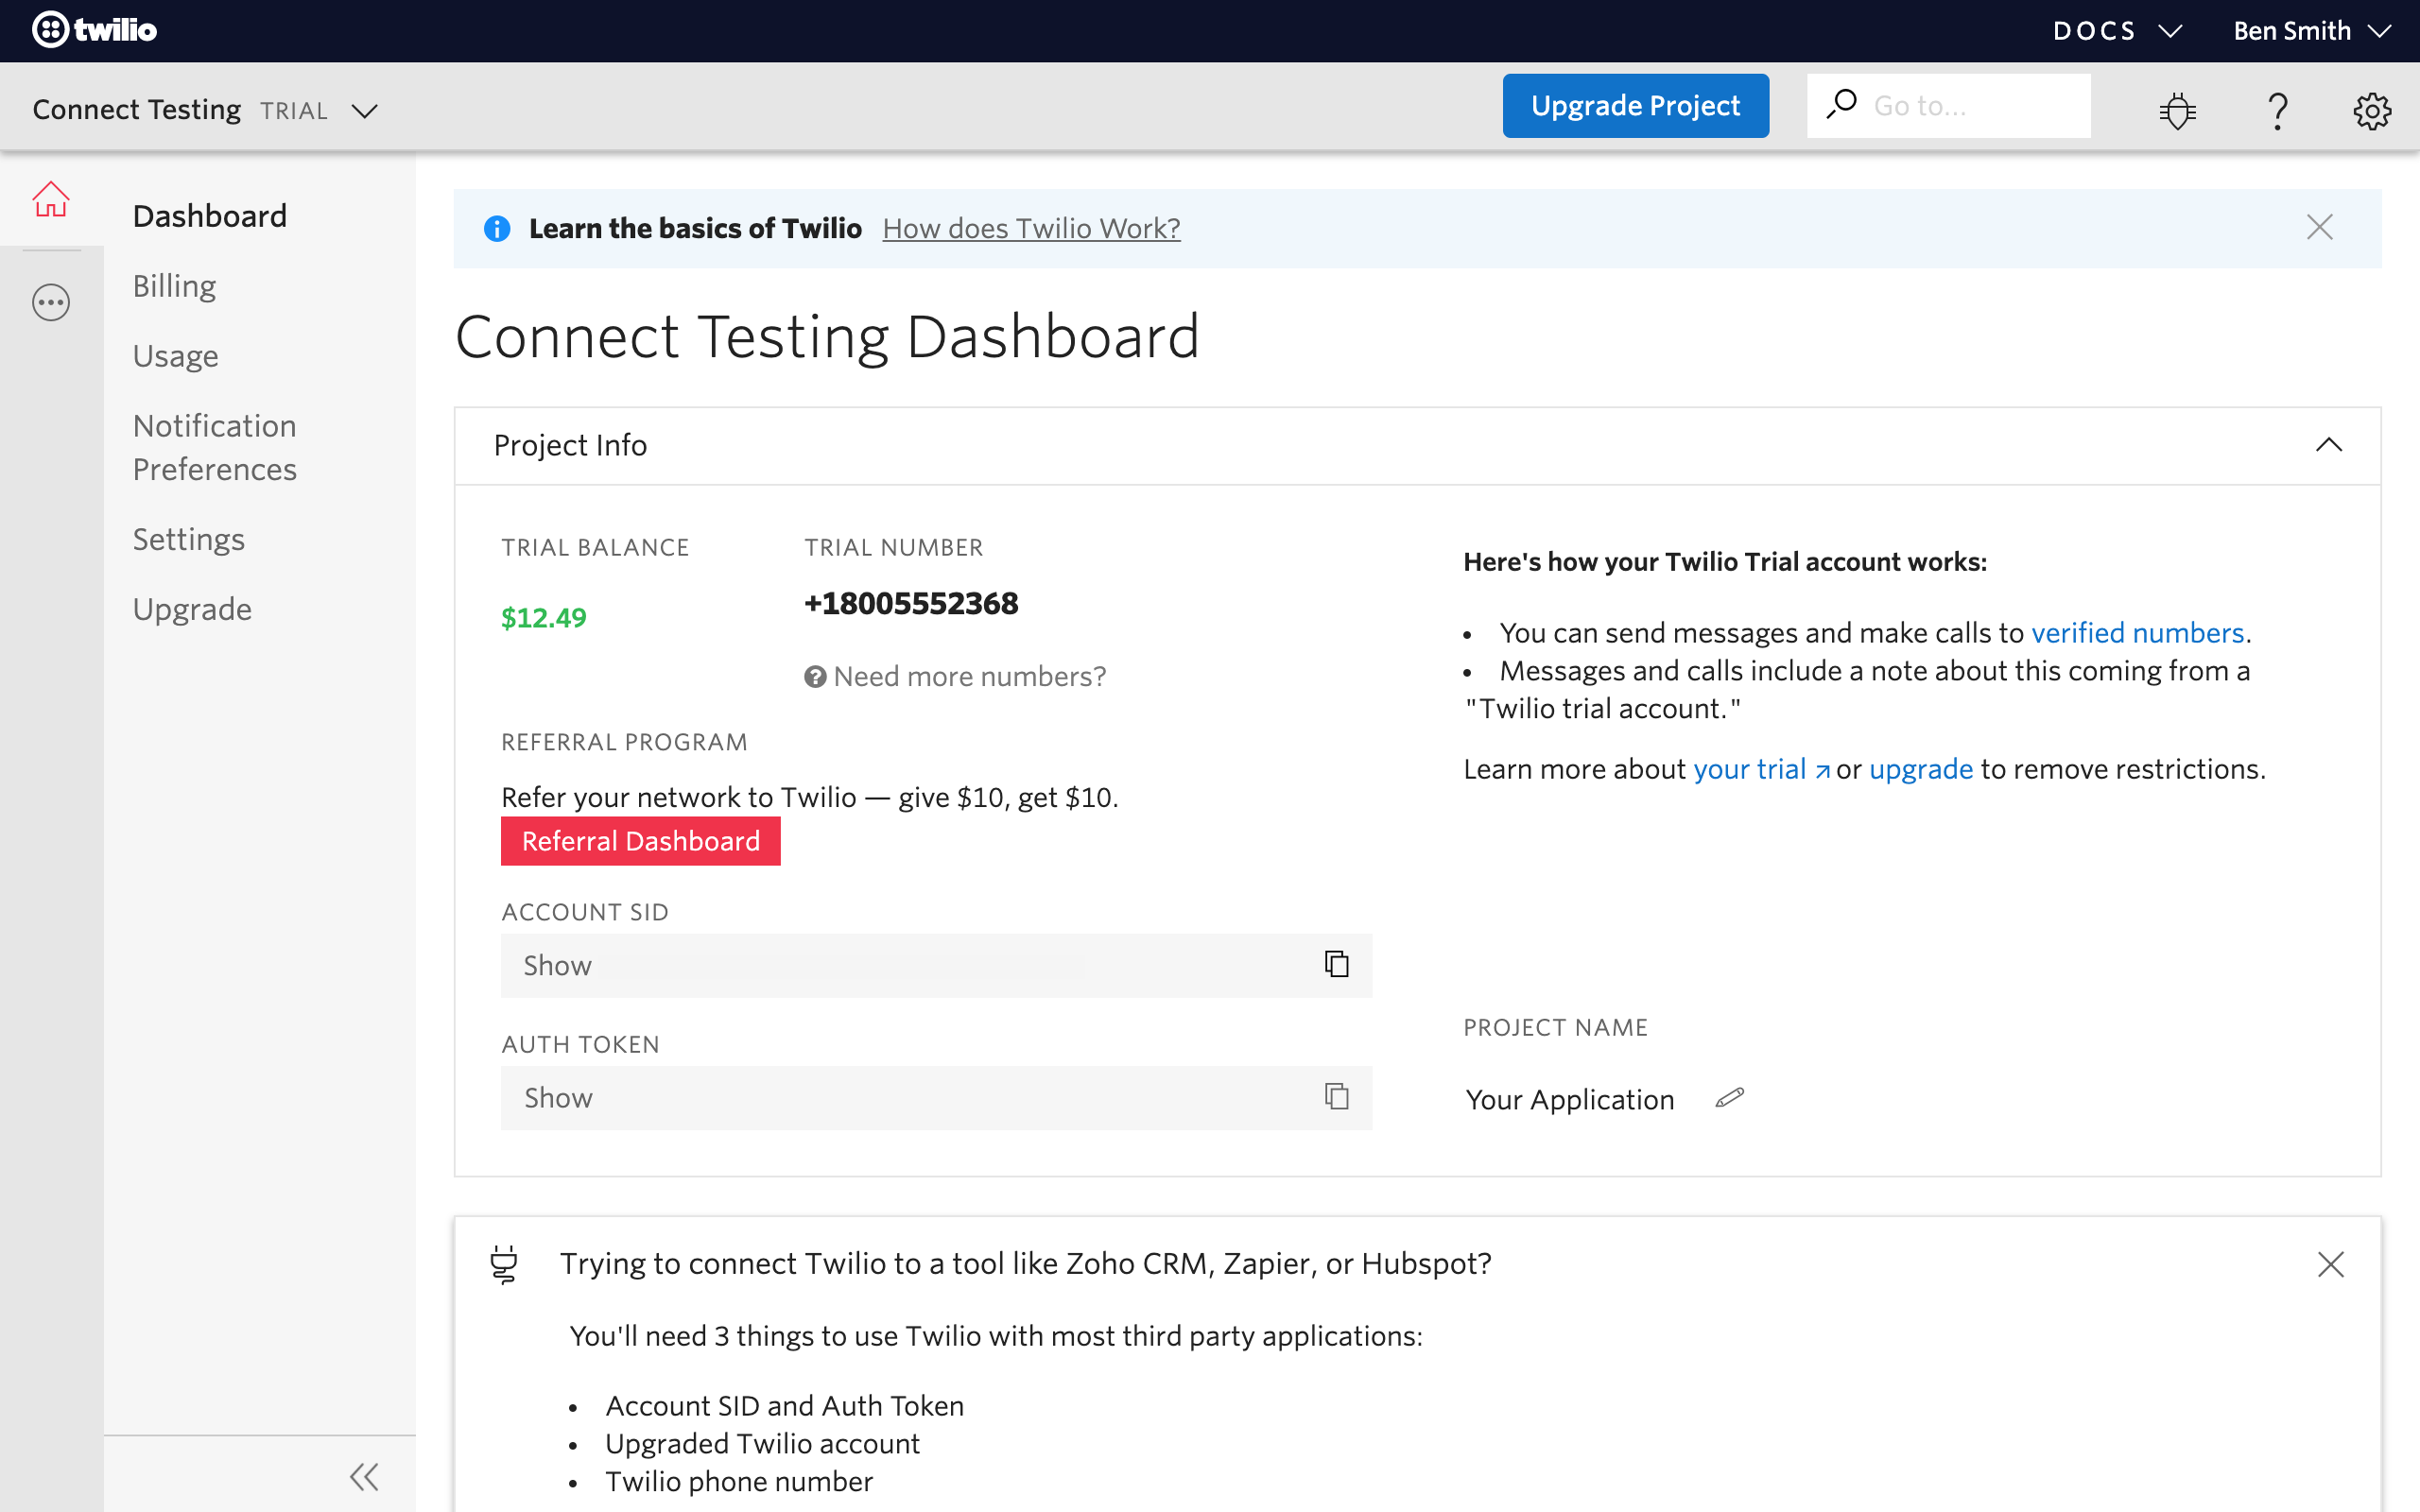2420x1512 pixels.
Task: Open Notification Preferences in the sidebar
Action: (x=215, y=447)
